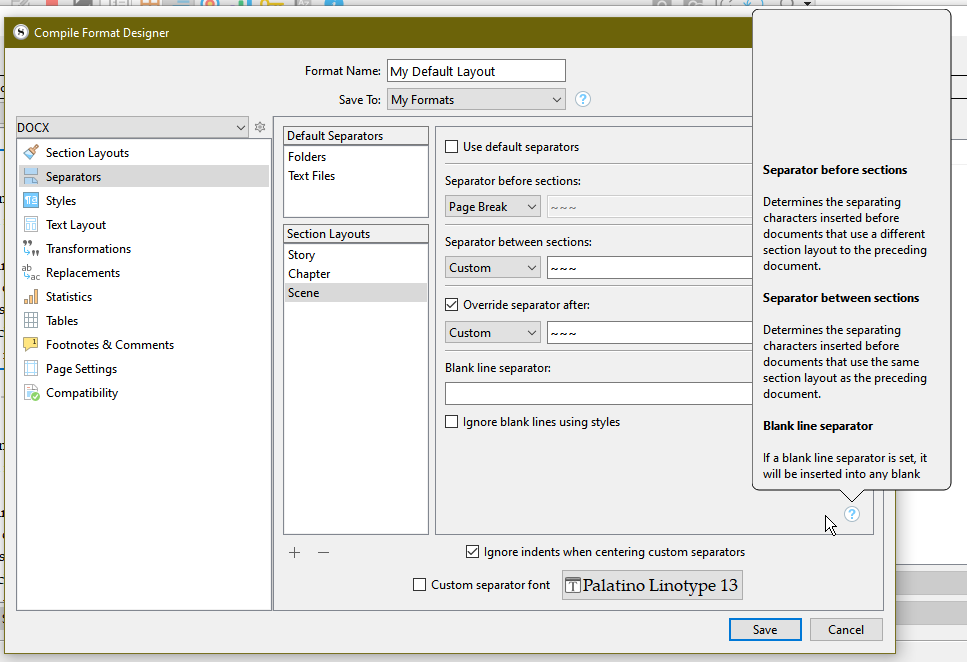Click the Blank line separator field
967x662 pixels.
point(599,394)
